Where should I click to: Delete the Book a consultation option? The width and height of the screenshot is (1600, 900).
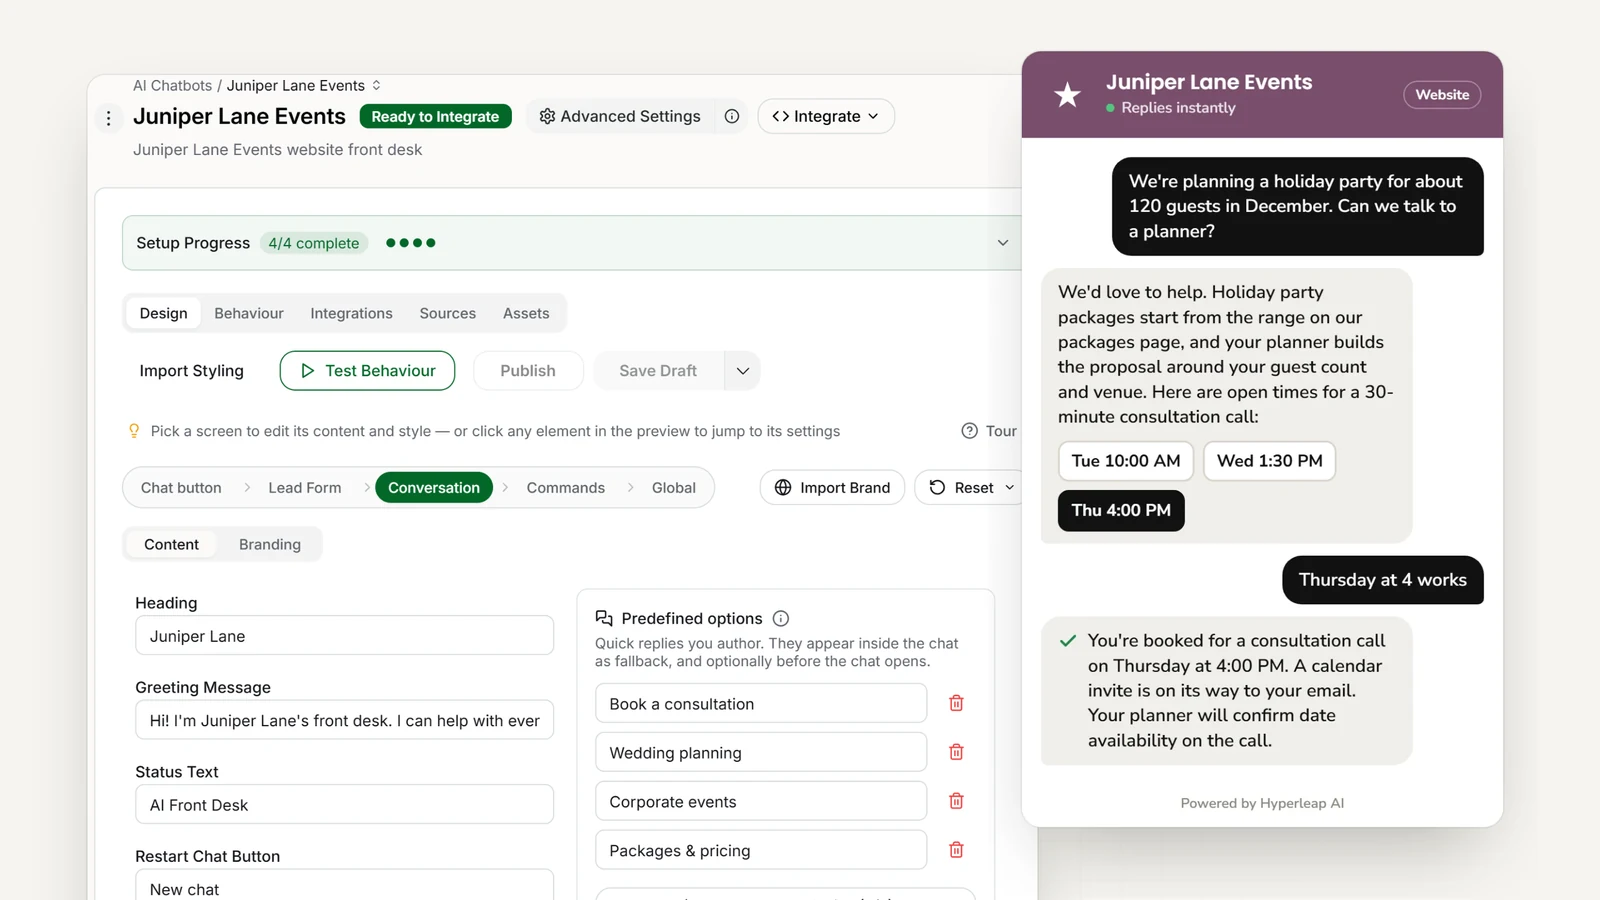[956, 704]
